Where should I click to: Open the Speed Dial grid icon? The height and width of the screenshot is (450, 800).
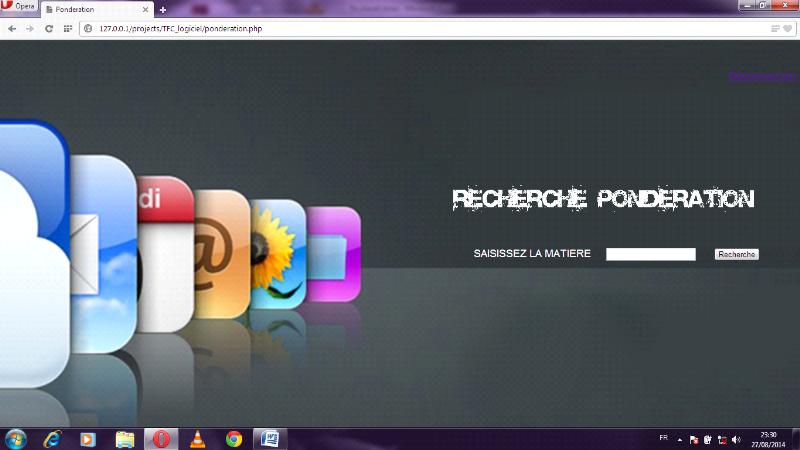click(x=67, y=29)
